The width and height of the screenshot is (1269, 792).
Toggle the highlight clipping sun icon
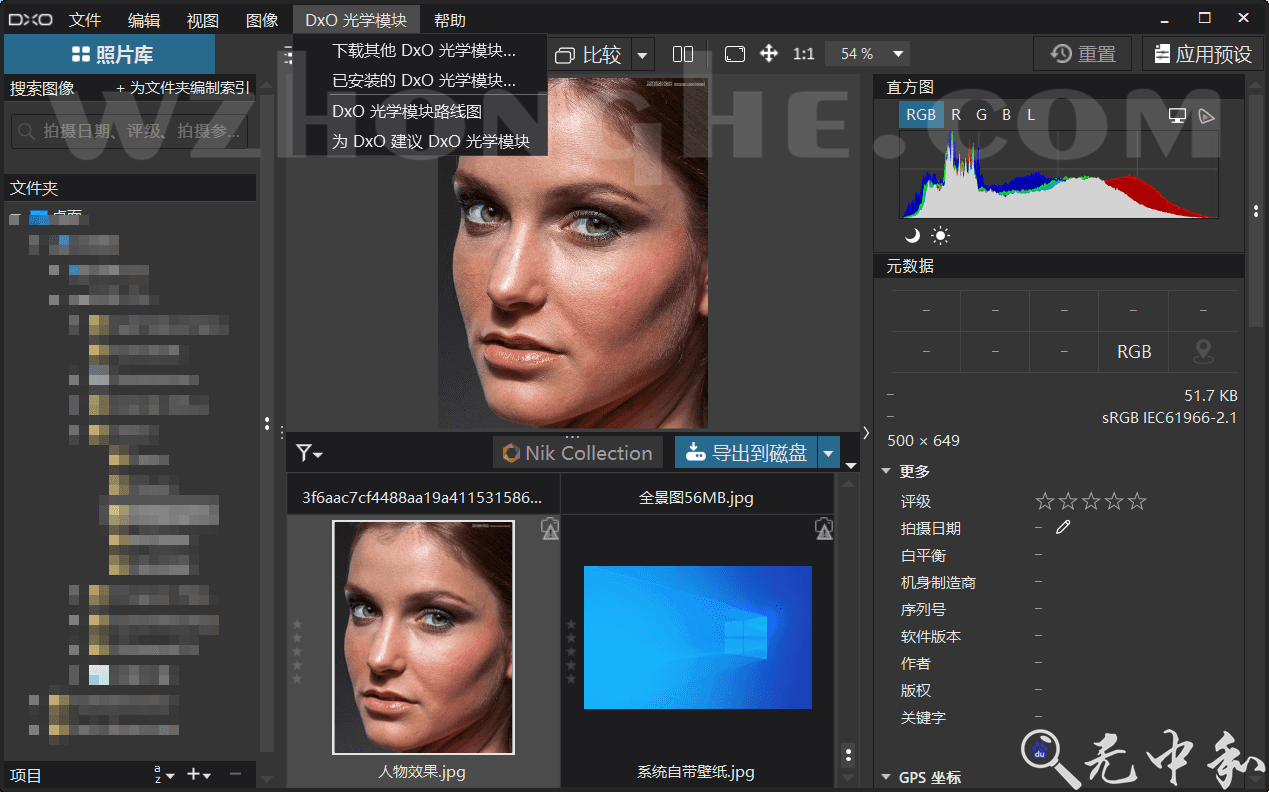pyautogui.click(x=940, y=236)
